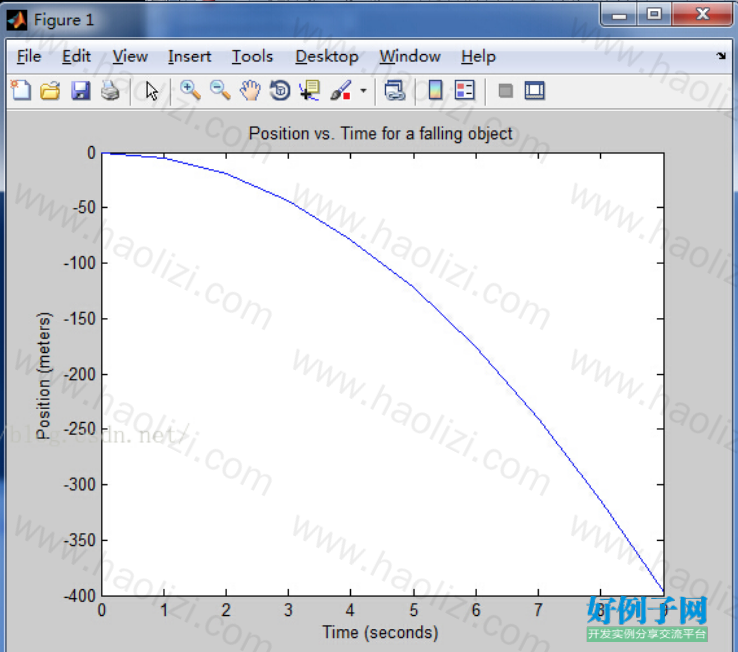The width and height of the screenshot is (738, 652).
Task: Insert a colorbar using toolbar icon
Action: (435, 90)
